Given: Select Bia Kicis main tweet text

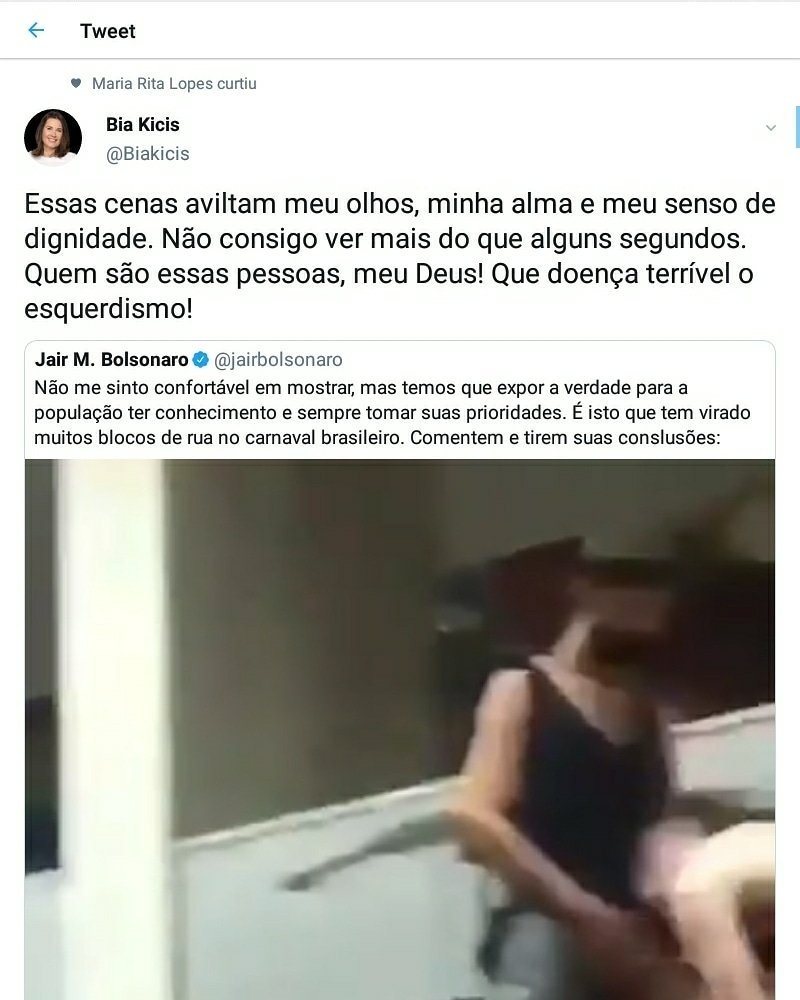Looking at the screenshot, I should [x=400, y=256].
